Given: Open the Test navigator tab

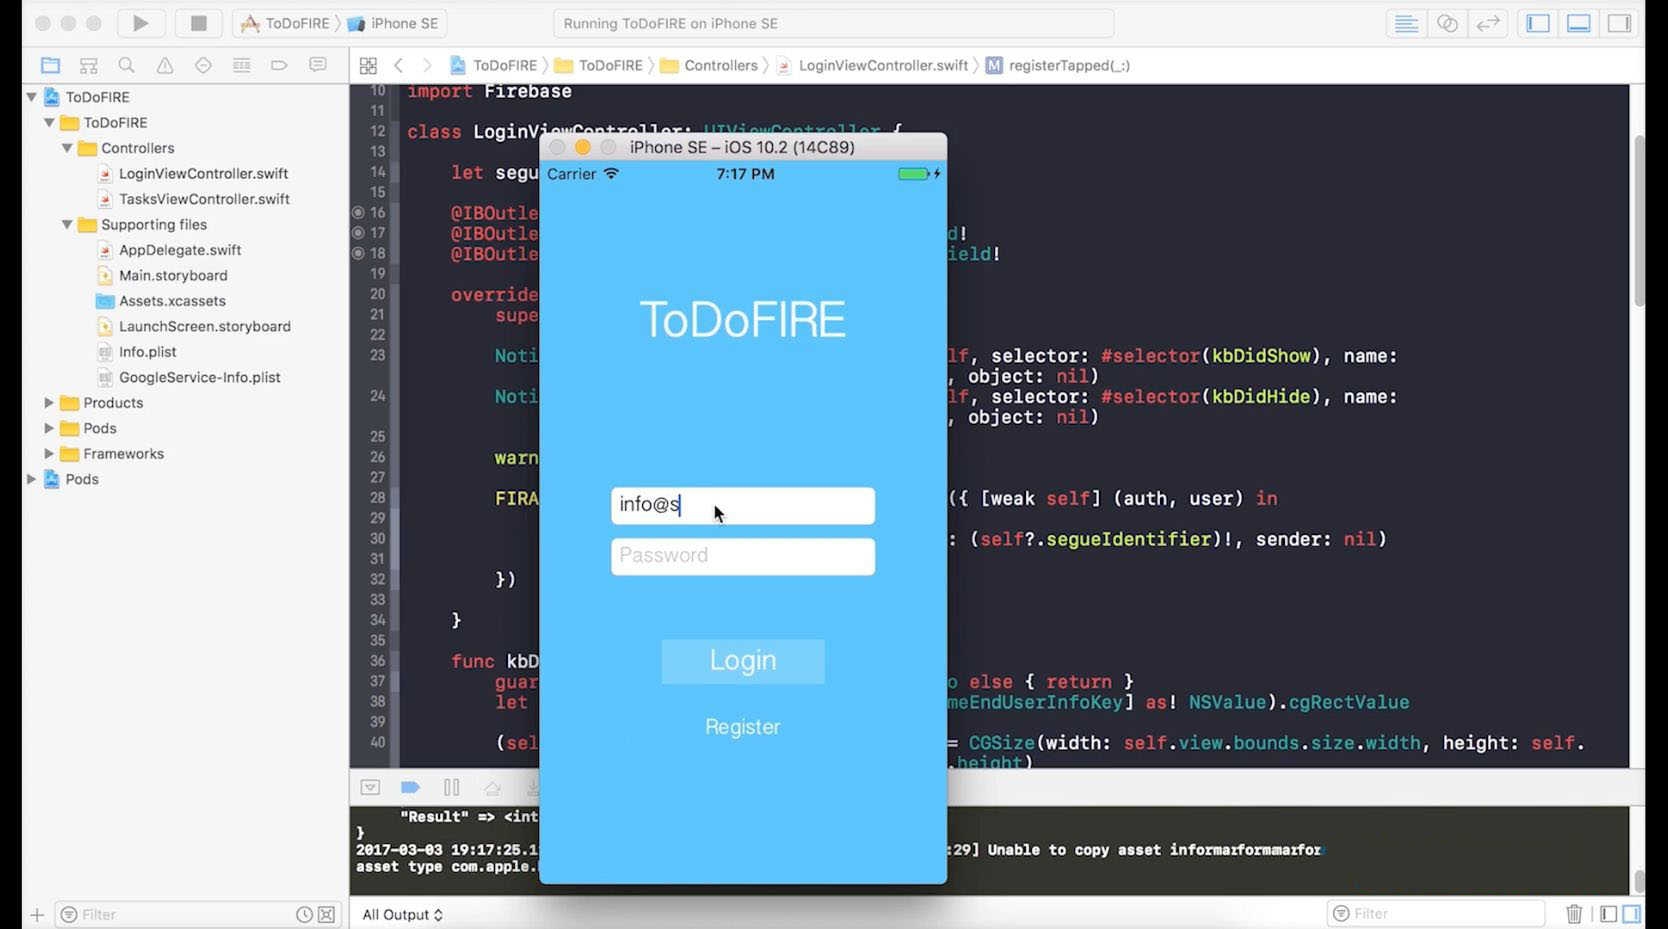Looking at the screenshot, I should tap(203, 65).
